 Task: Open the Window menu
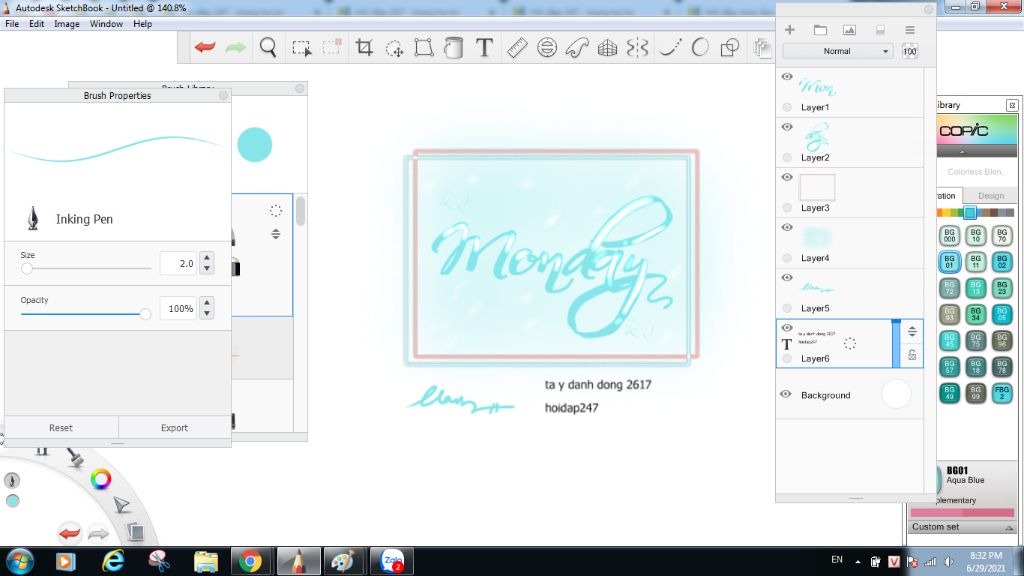106,24
